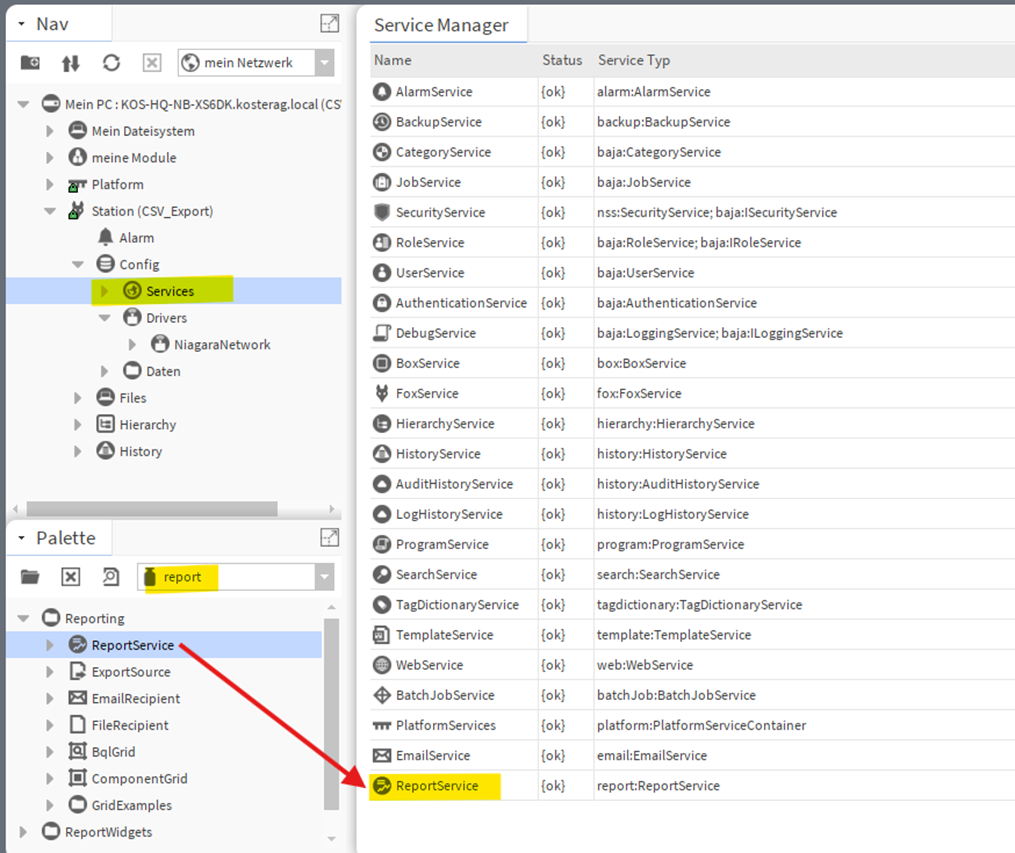Expand the NiagaraNetwork node
Screen dimensions: 1015x853
(132, 344)
